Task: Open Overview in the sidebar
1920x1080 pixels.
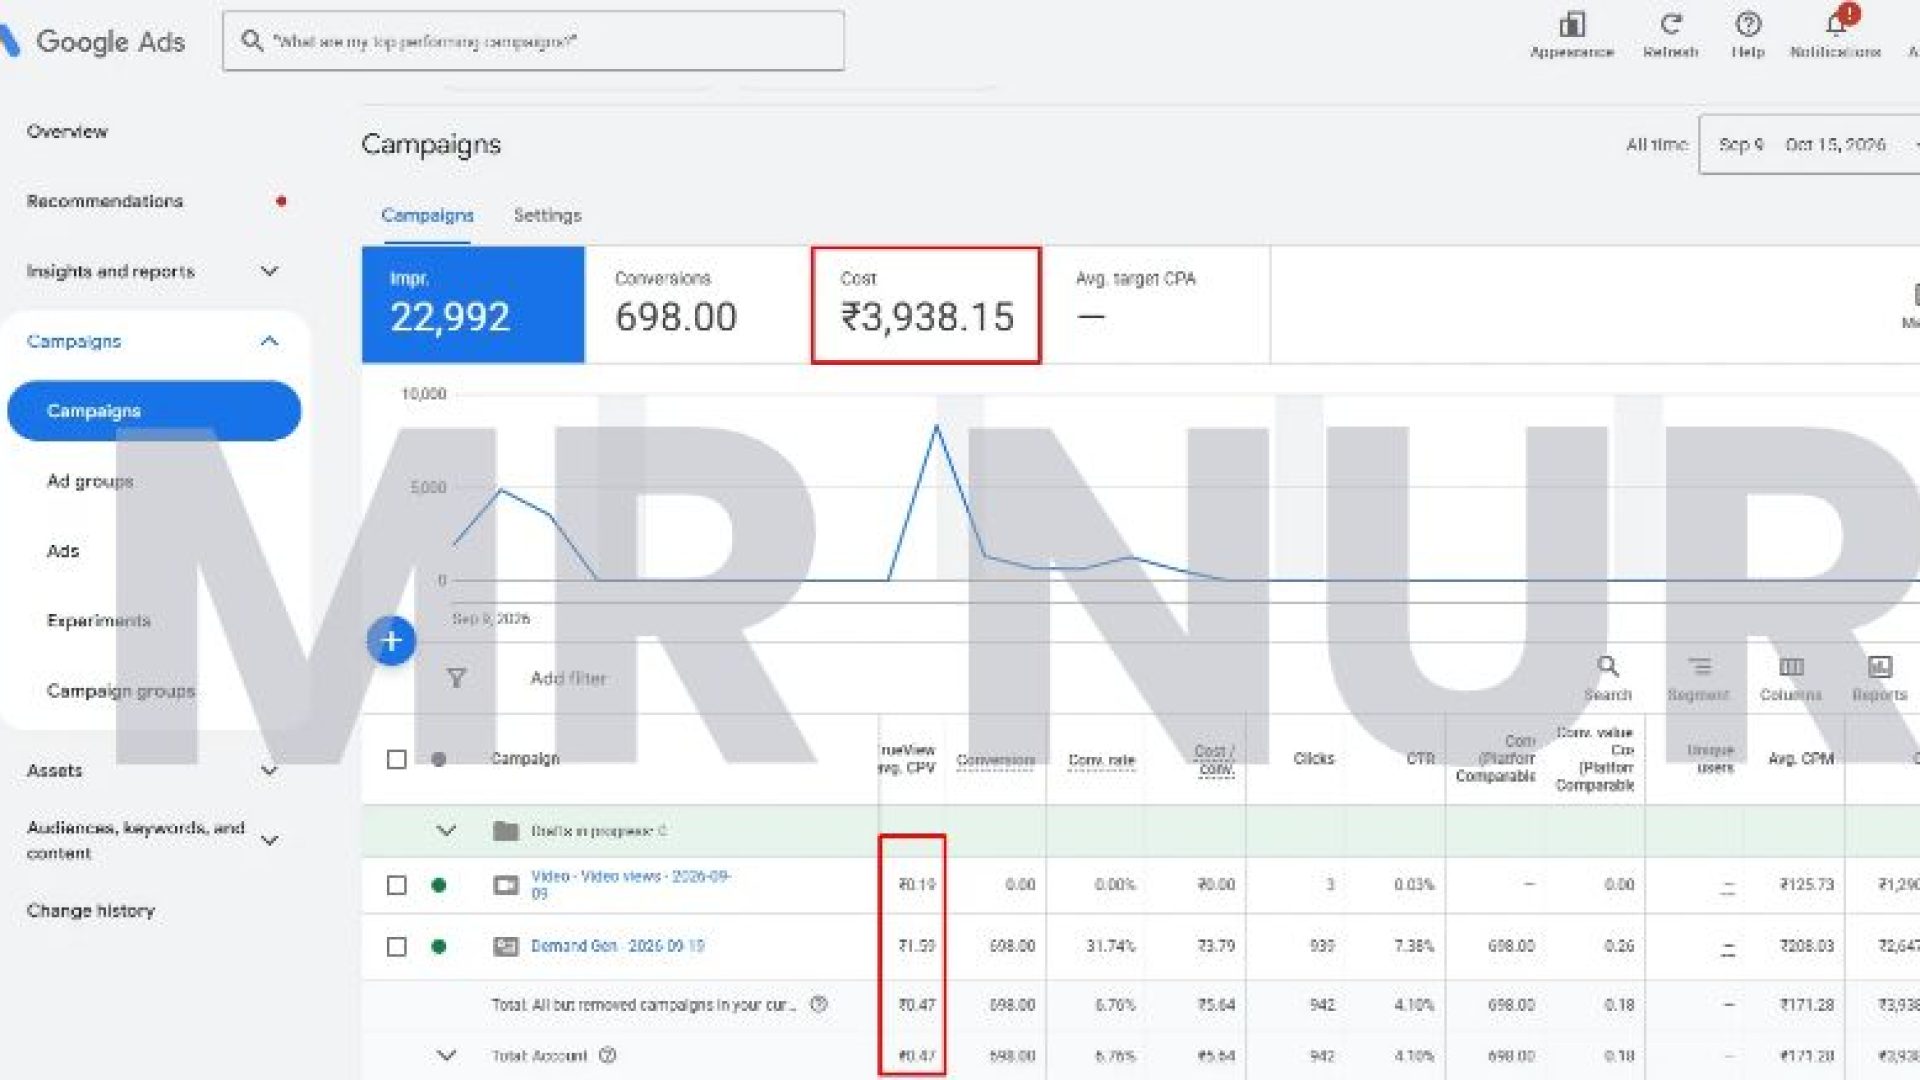Action: point(67,131)
